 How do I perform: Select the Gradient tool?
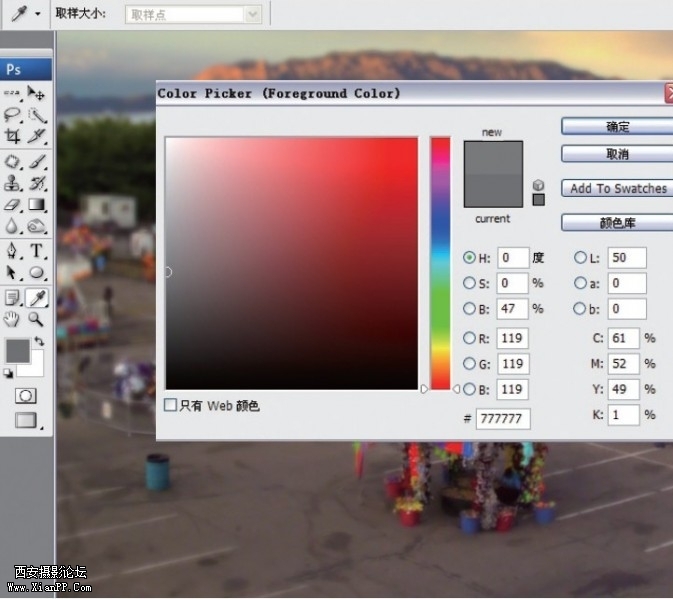pos(37,205)
